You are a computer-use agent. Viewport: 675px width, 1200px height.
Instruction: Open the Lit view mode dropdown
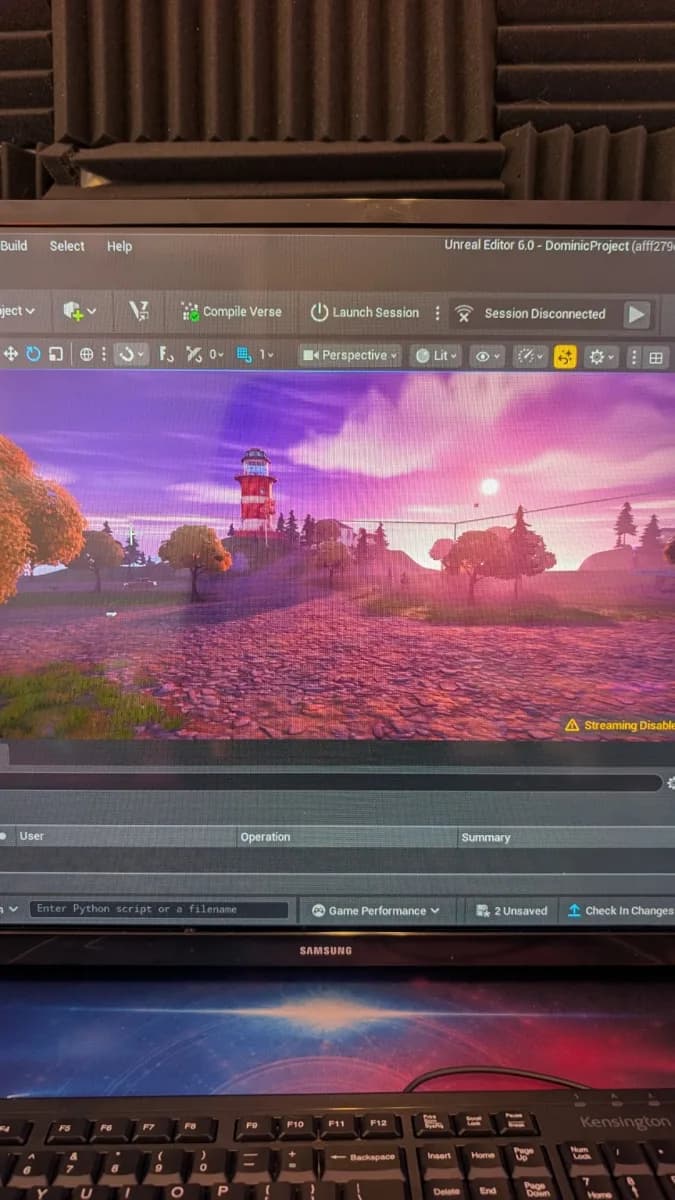[x=436, y=356]
